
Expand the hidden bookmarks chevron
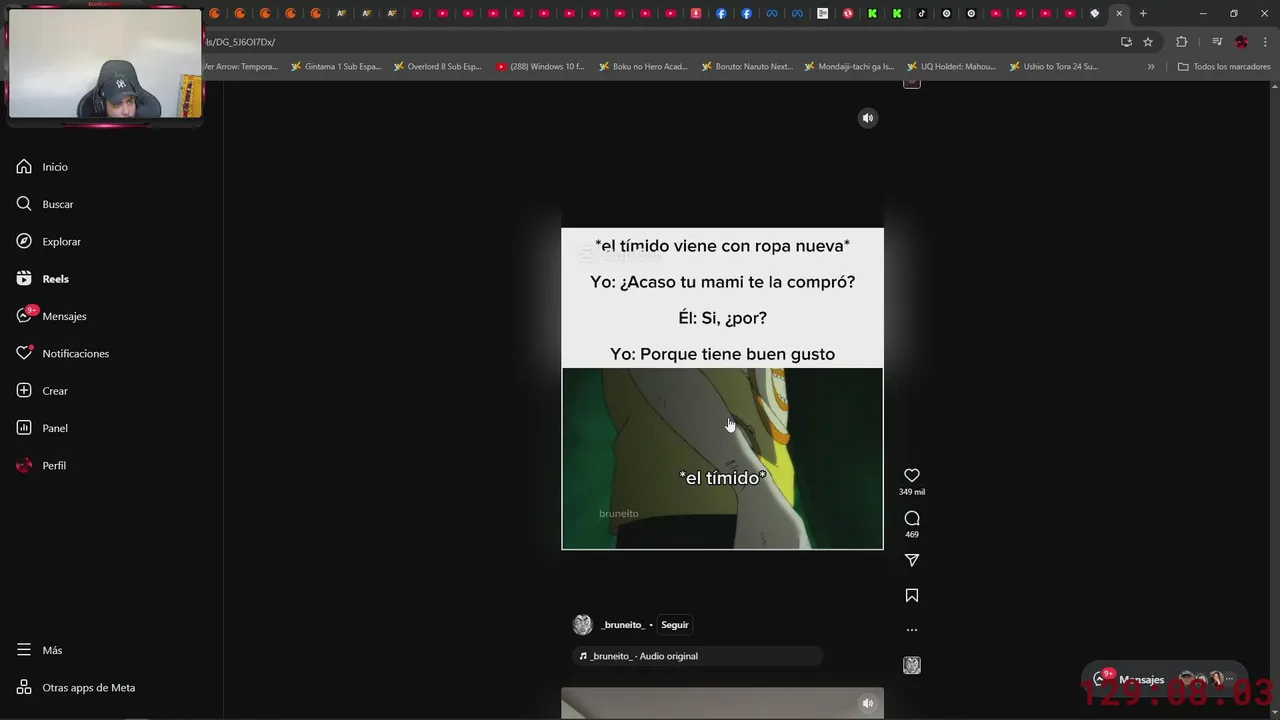[x=1151, y=67]
